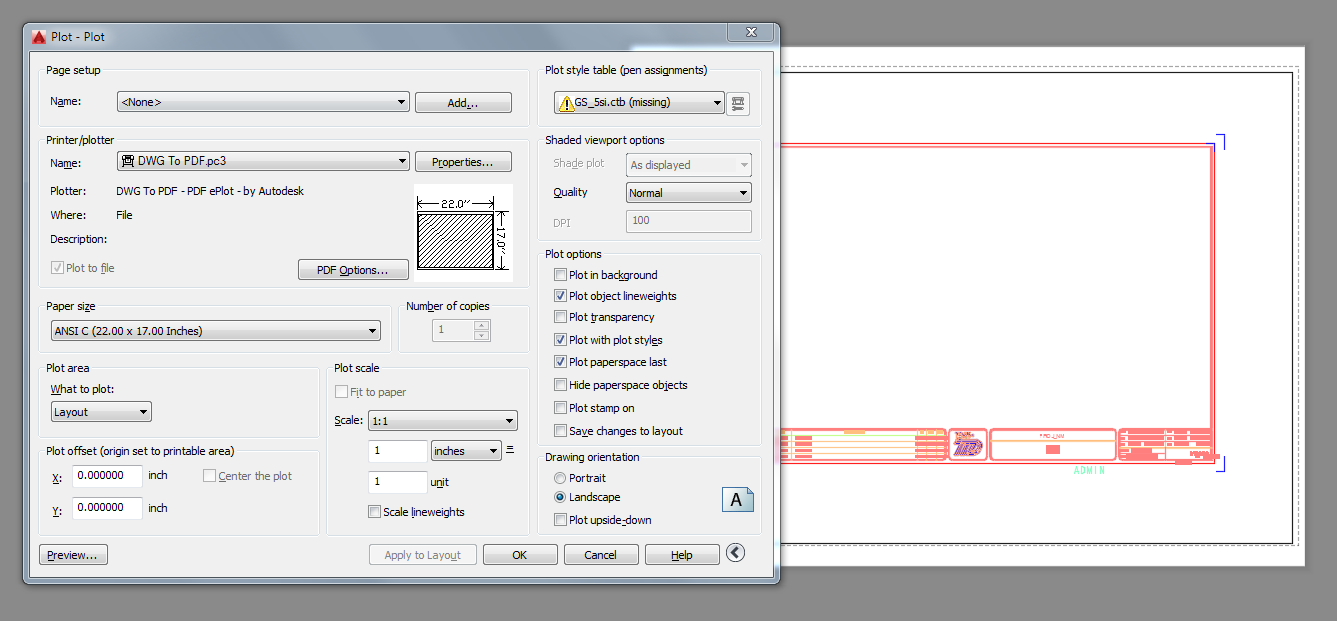
Task: Select Landscape orientation
Action: click(560, 497)
